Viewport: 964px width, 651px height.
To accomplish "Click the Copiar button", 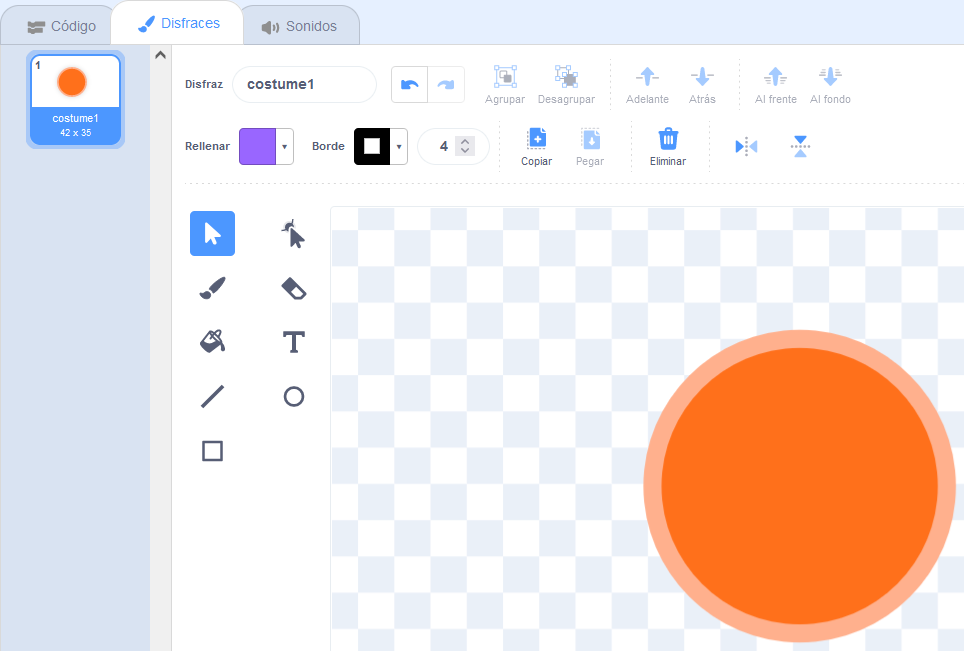I will tap(536, 146).
